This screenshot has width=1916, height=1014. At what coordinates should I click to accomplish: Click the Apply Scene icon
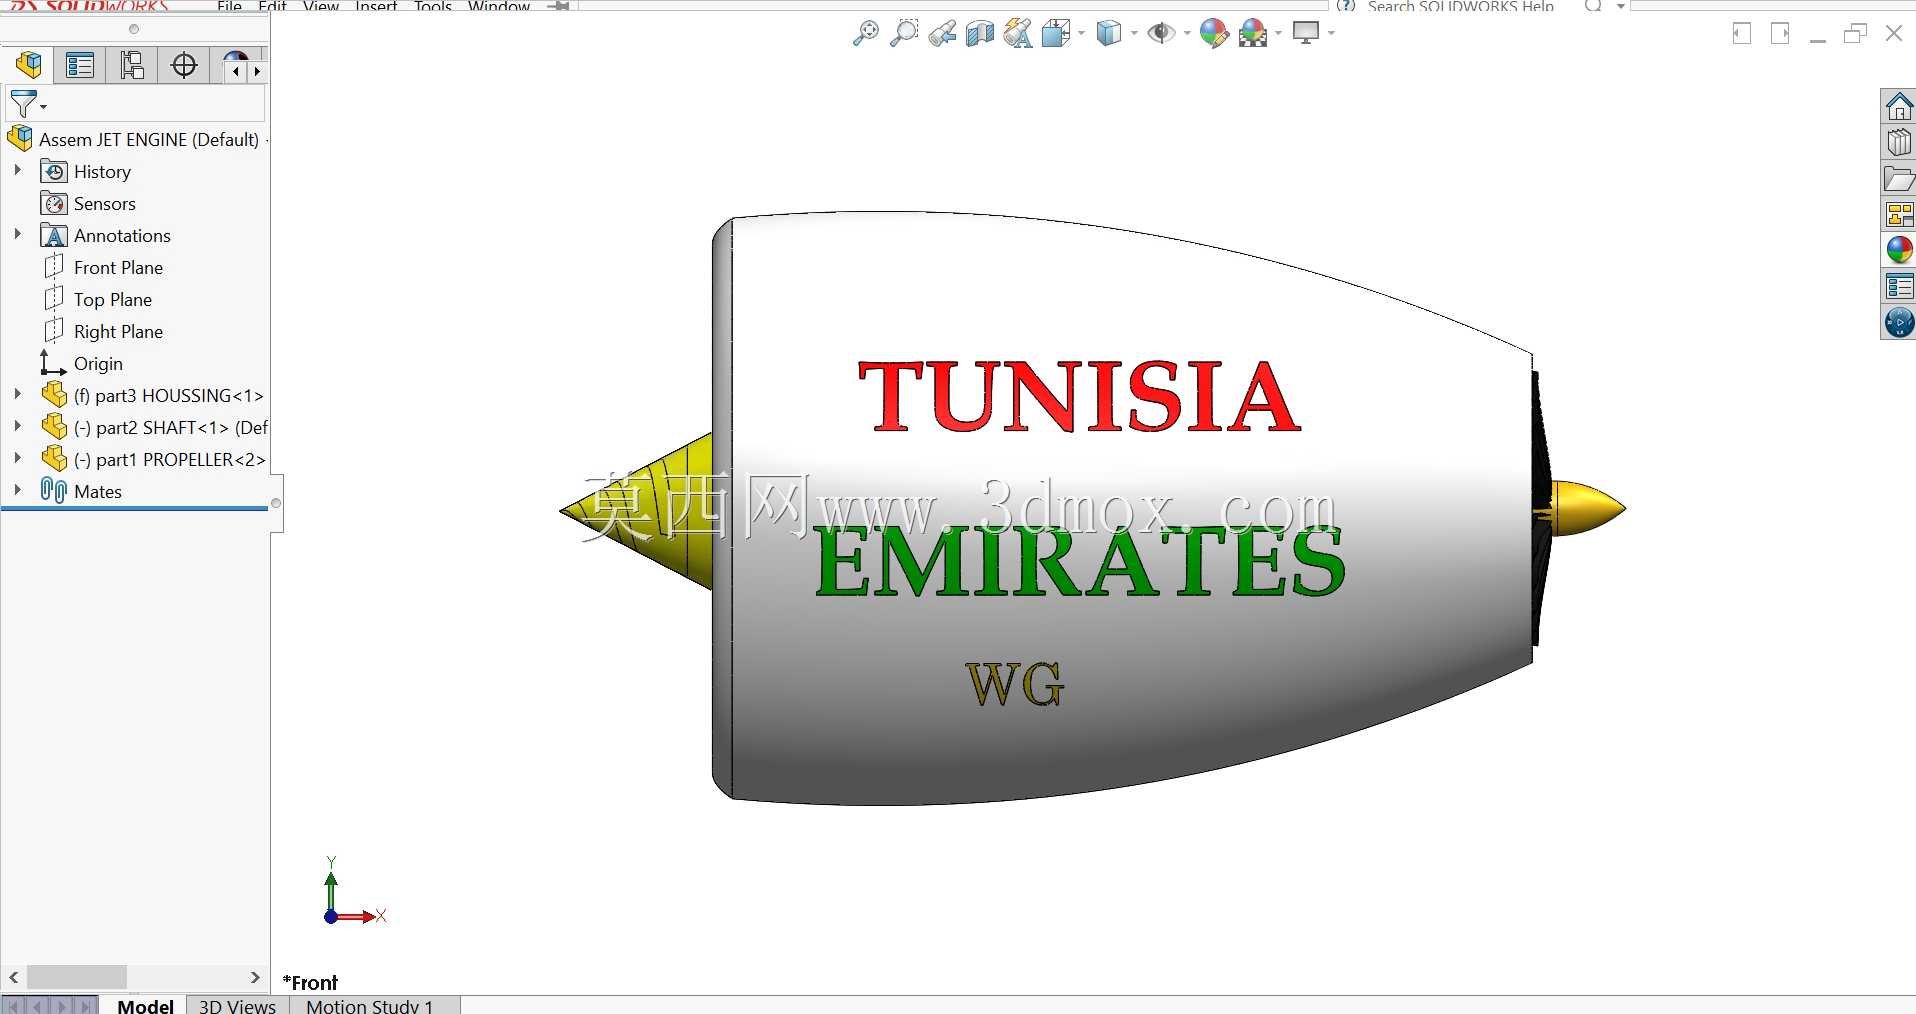(1253, 33)
